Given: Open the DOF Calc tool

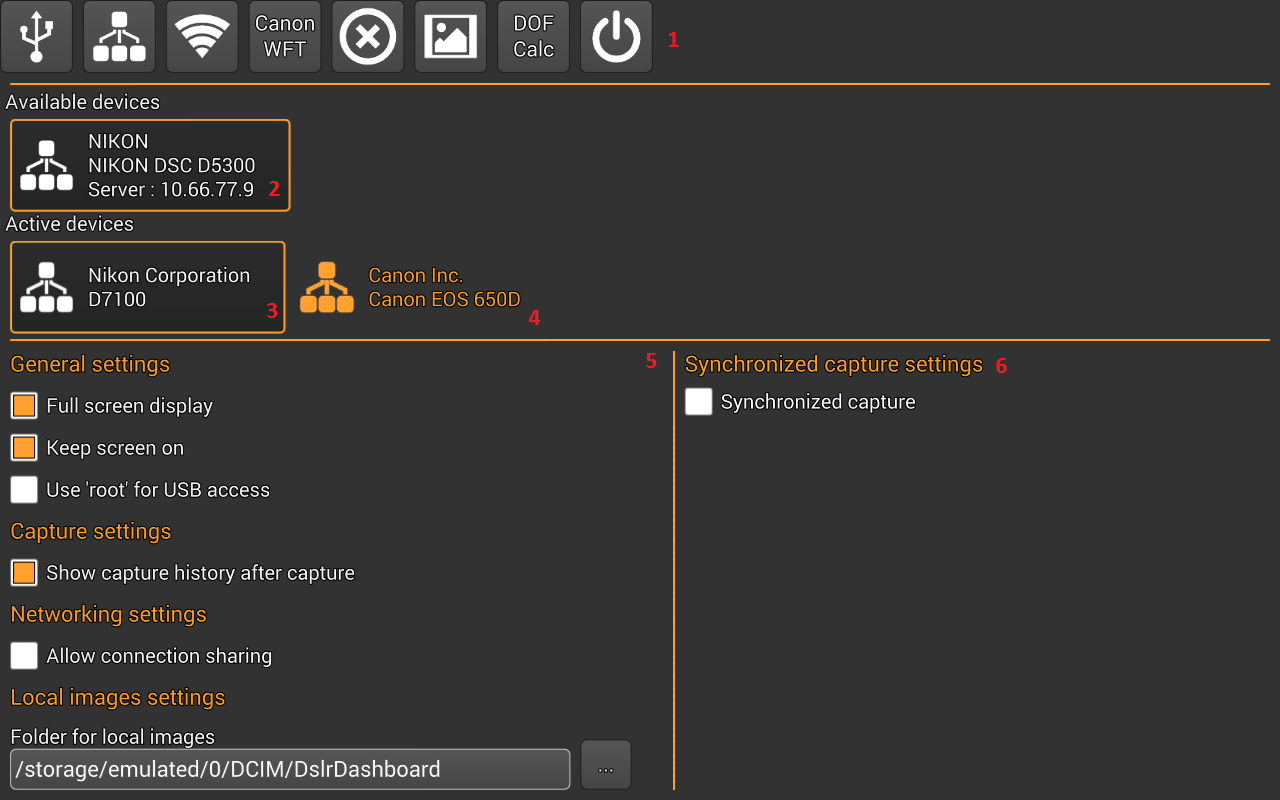Looking at the screenshot, I should coord(534,37).
